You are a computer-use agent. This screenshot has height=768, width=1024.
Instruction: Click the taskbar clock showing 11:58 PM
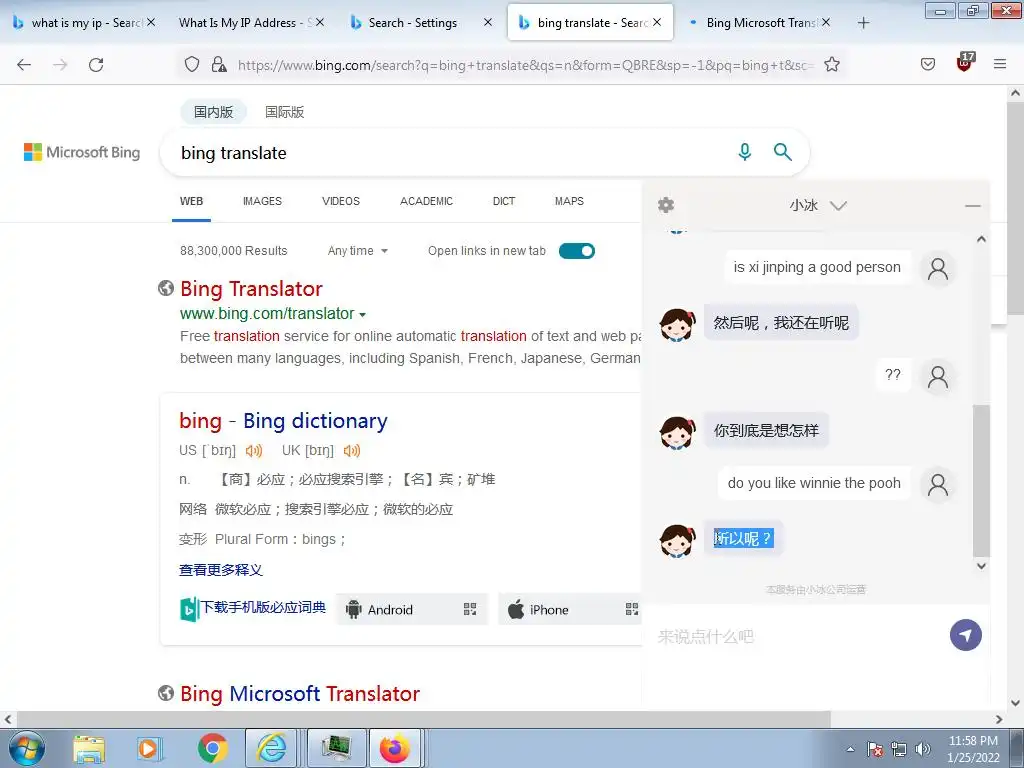[973, 749]
